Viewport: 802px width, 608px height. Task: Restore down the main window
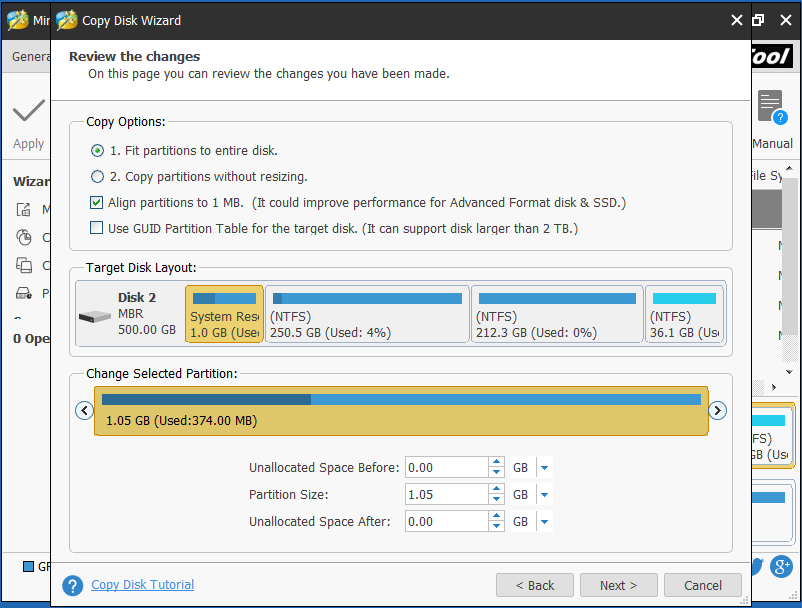coord(758,20)
